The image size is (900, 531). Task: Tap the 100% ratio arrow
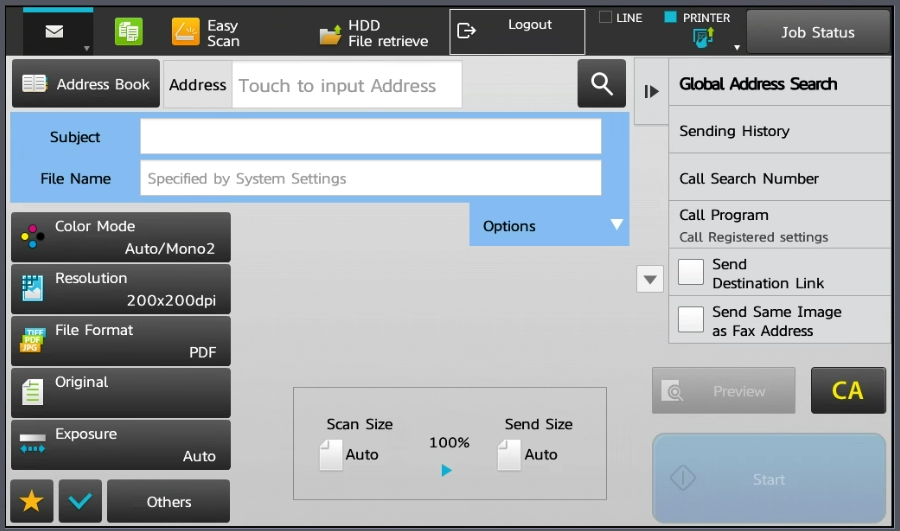tap(447, 471)
